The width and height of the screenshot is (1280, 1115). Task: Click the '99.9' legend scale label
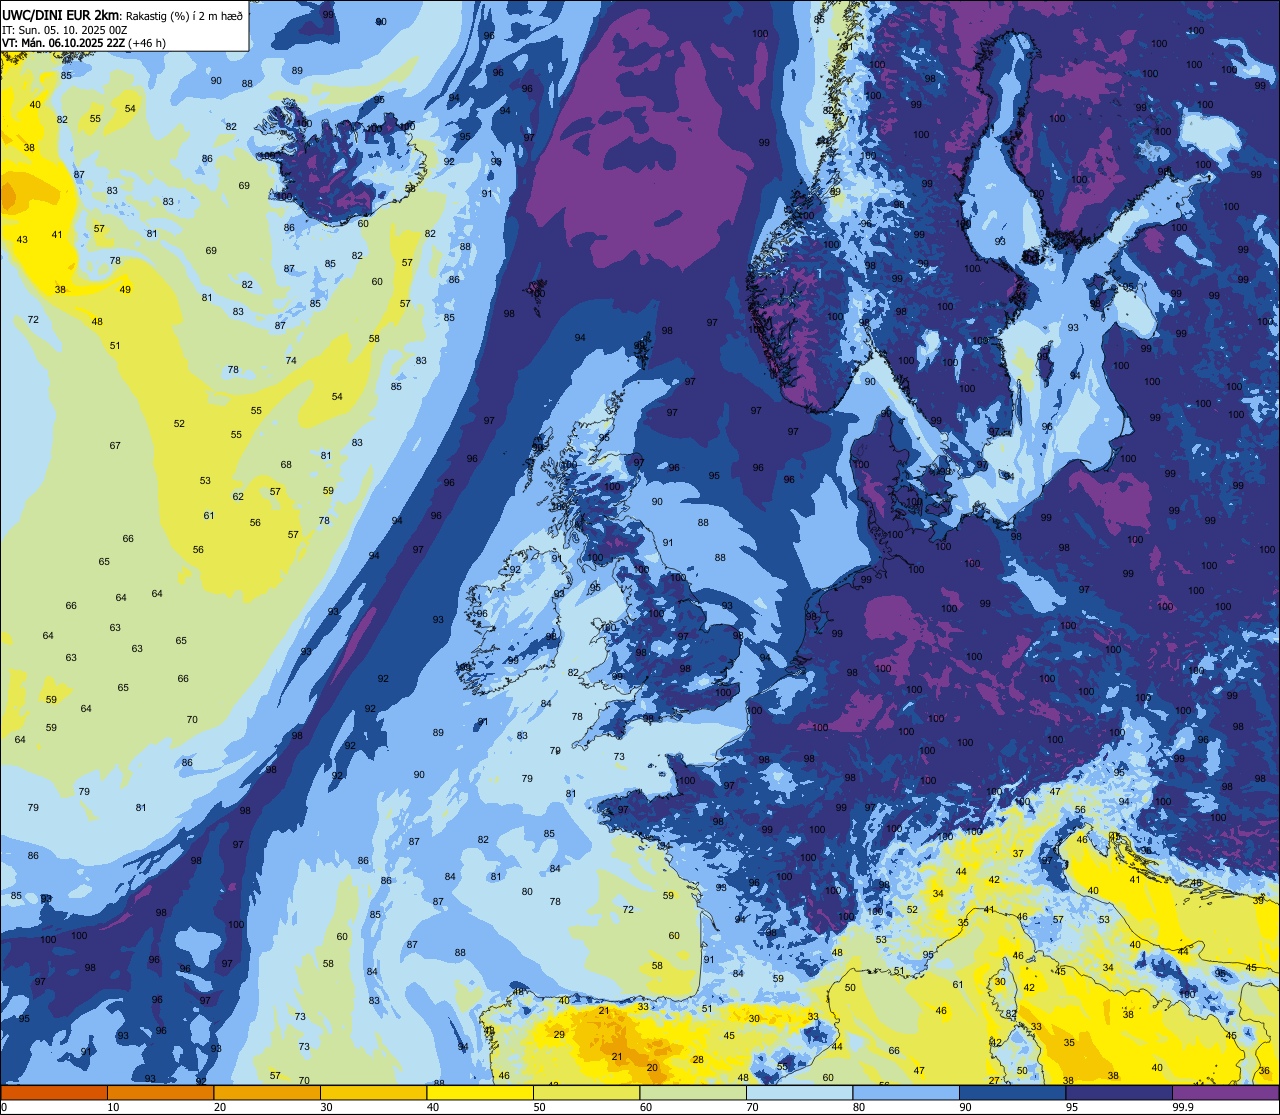[1183, 1107]
